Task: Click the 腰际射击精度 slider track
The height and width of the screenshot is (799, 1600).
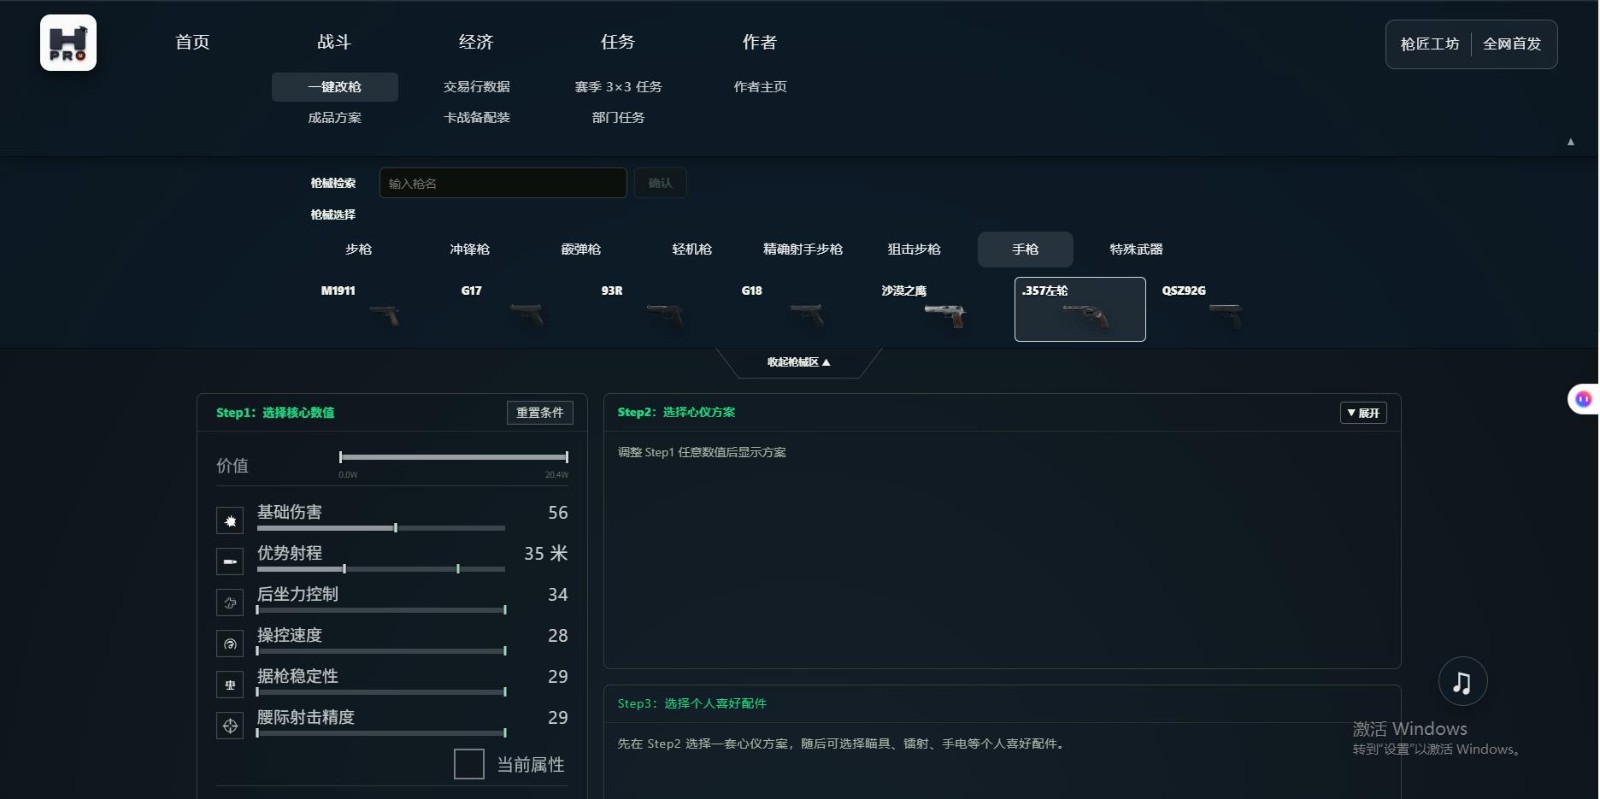Action: coord(381,733)
